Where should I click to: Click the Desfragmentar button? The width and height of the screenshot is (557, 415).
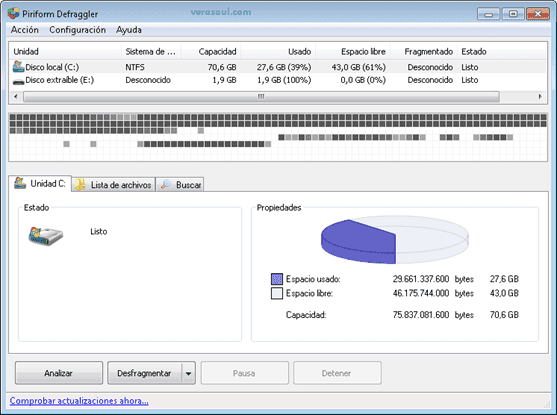pyautogui.click(x=144, y=373)
